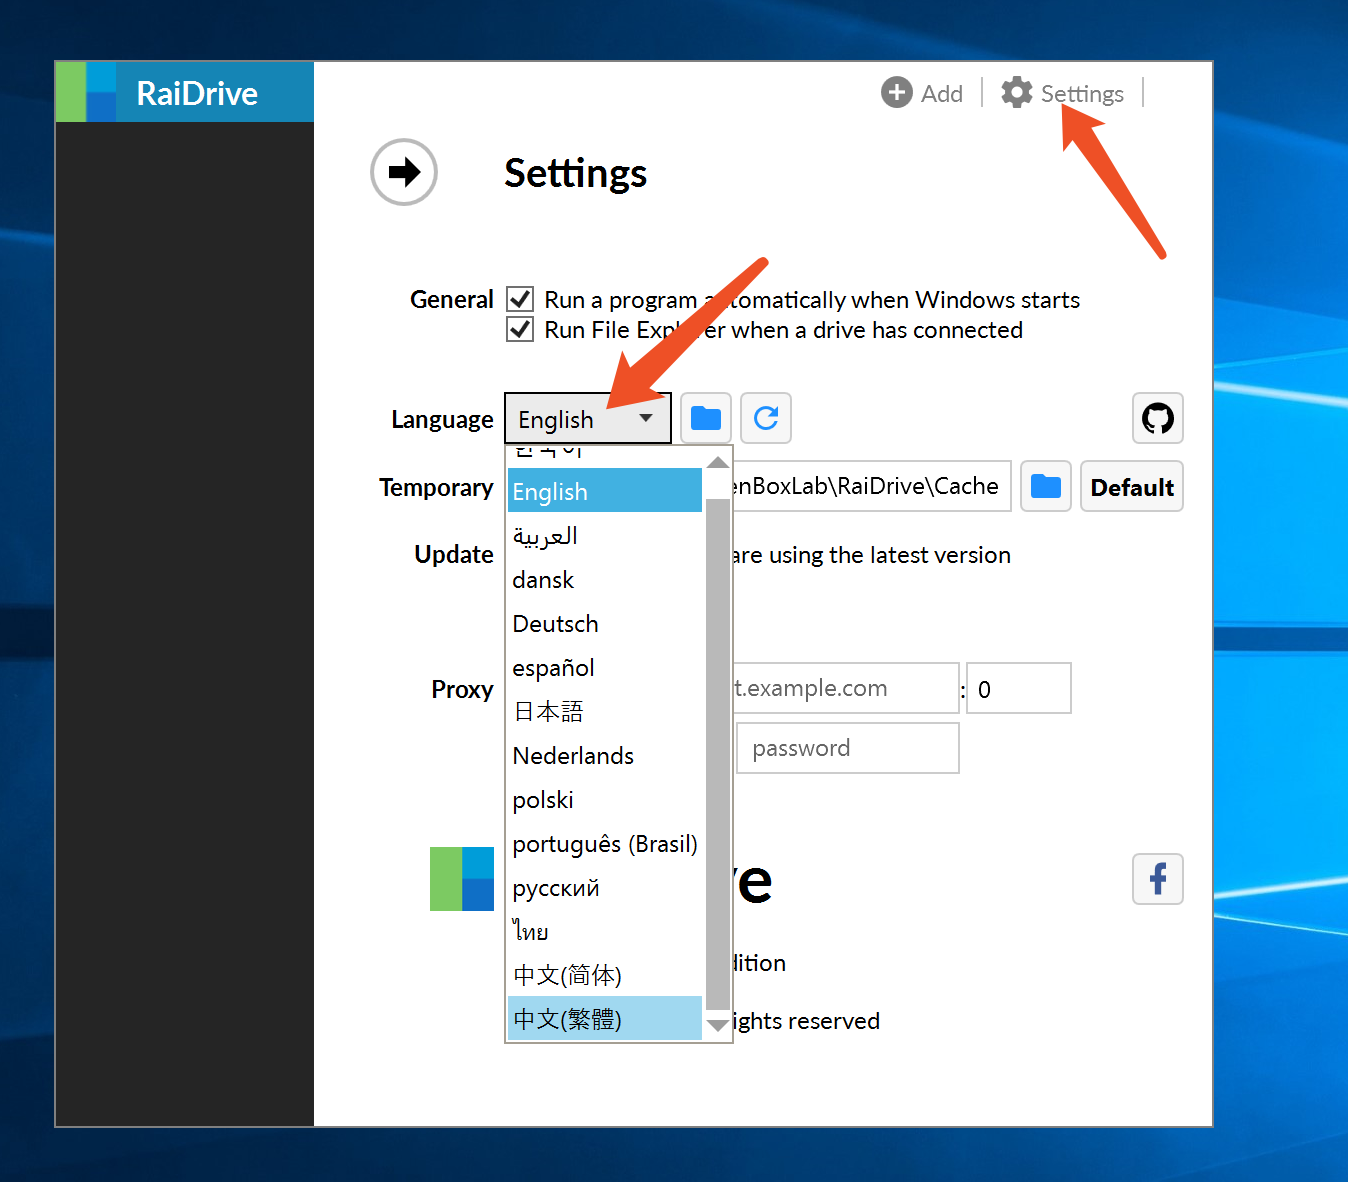Click the back arrow circle icon

[x=404, y=172]
